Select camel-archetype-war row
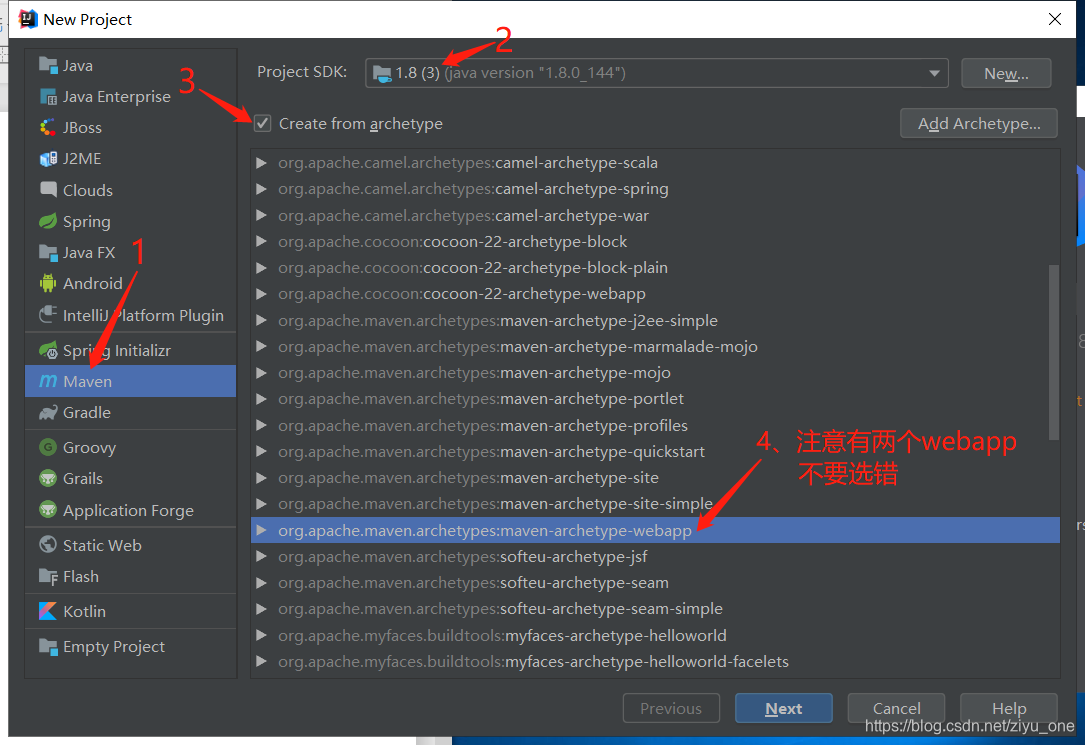Screen dimensions: 1085x745 655,215
